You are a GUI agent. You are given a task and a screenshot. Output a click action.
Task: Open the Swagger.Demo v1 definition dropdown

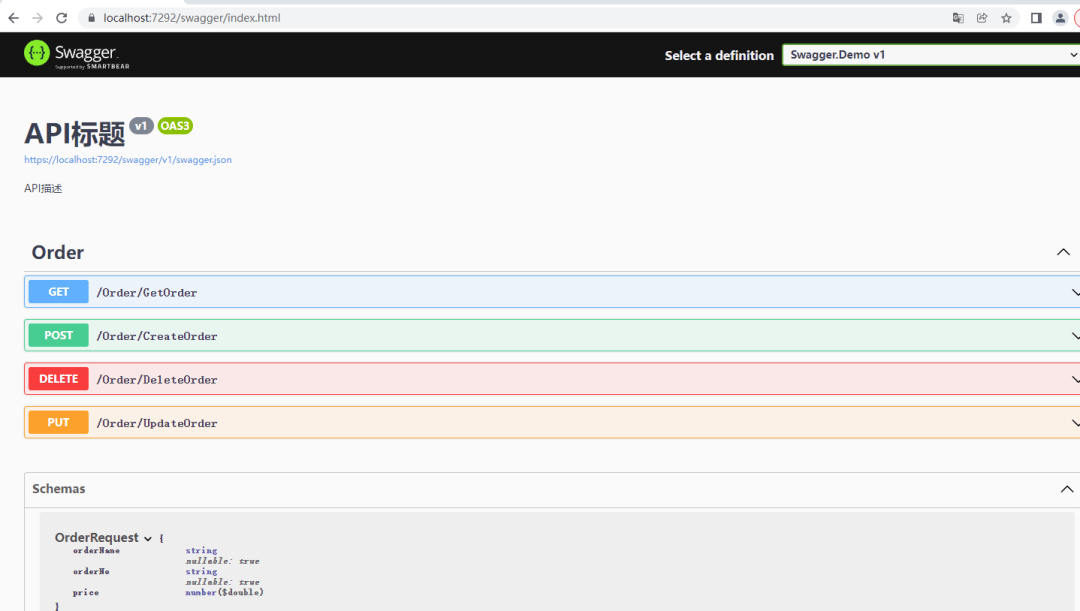[x=931, y=55]
